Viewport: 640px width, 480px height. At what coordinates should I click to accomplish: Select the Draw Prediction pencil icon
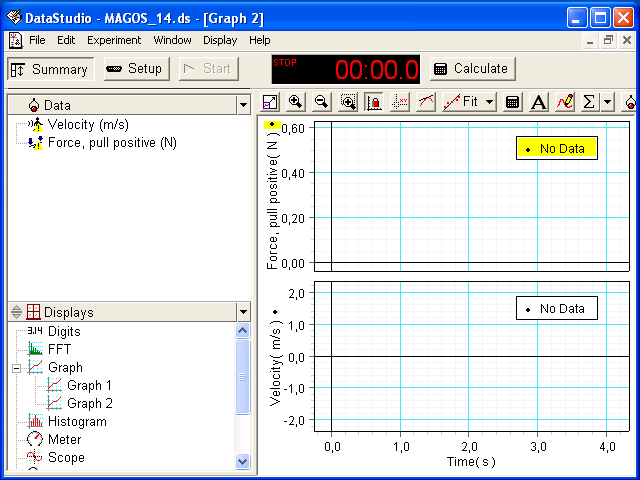pos(564,102)
